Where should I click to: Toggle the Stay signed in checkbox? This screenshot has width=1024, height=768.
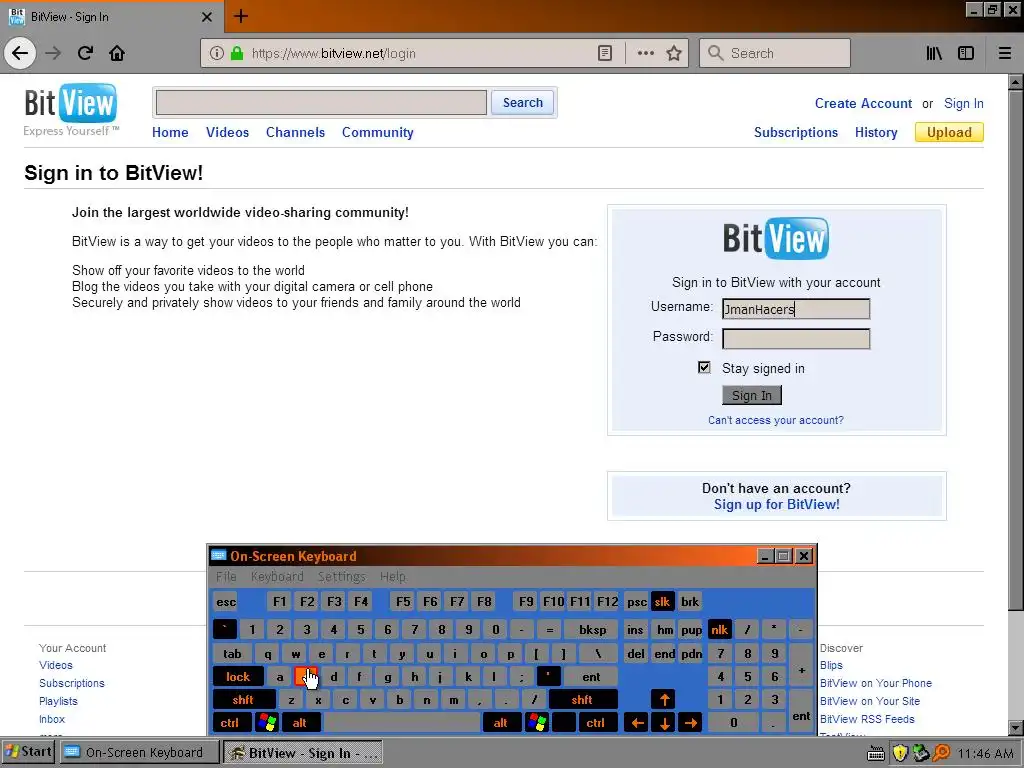pos(704,367)
